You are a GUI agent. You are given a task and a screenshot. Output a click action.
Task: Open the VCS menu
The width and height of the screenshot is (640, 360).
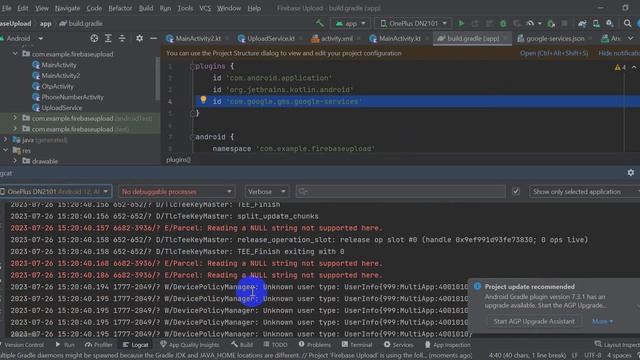[x=205, y=8]
